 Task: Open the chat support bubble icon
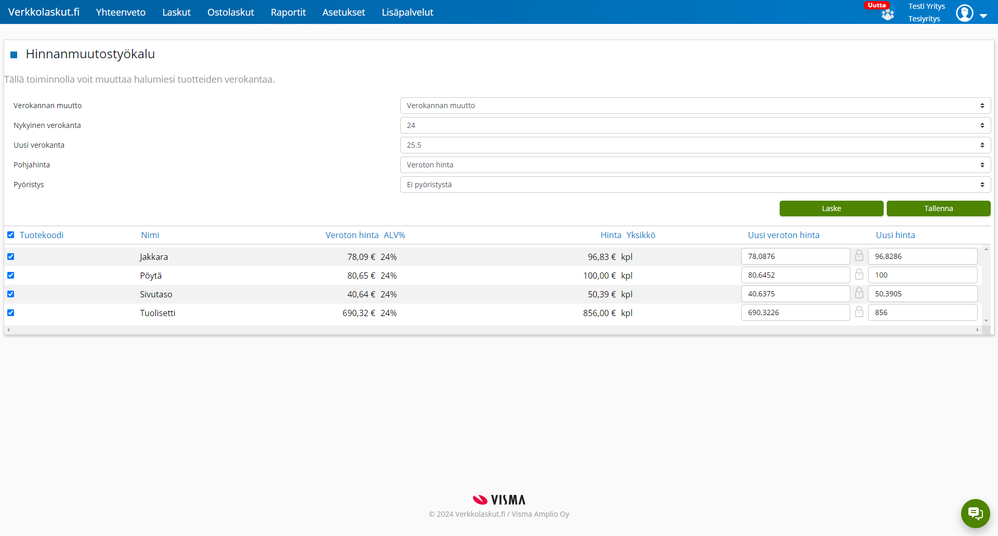975,513
